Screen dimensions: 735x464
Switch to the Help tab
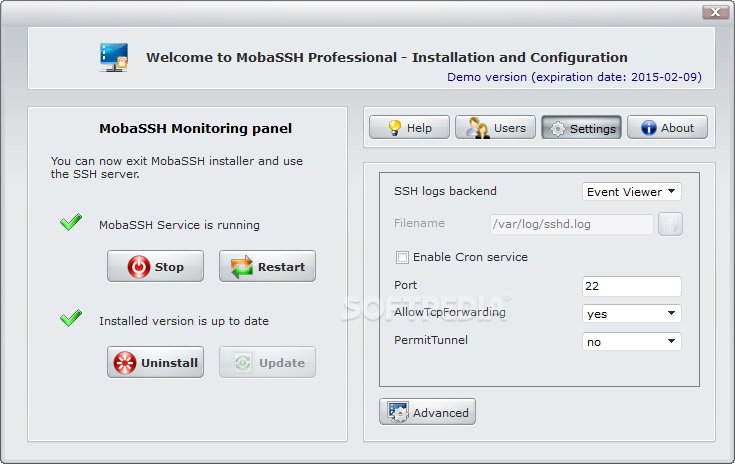coord(409,127)
